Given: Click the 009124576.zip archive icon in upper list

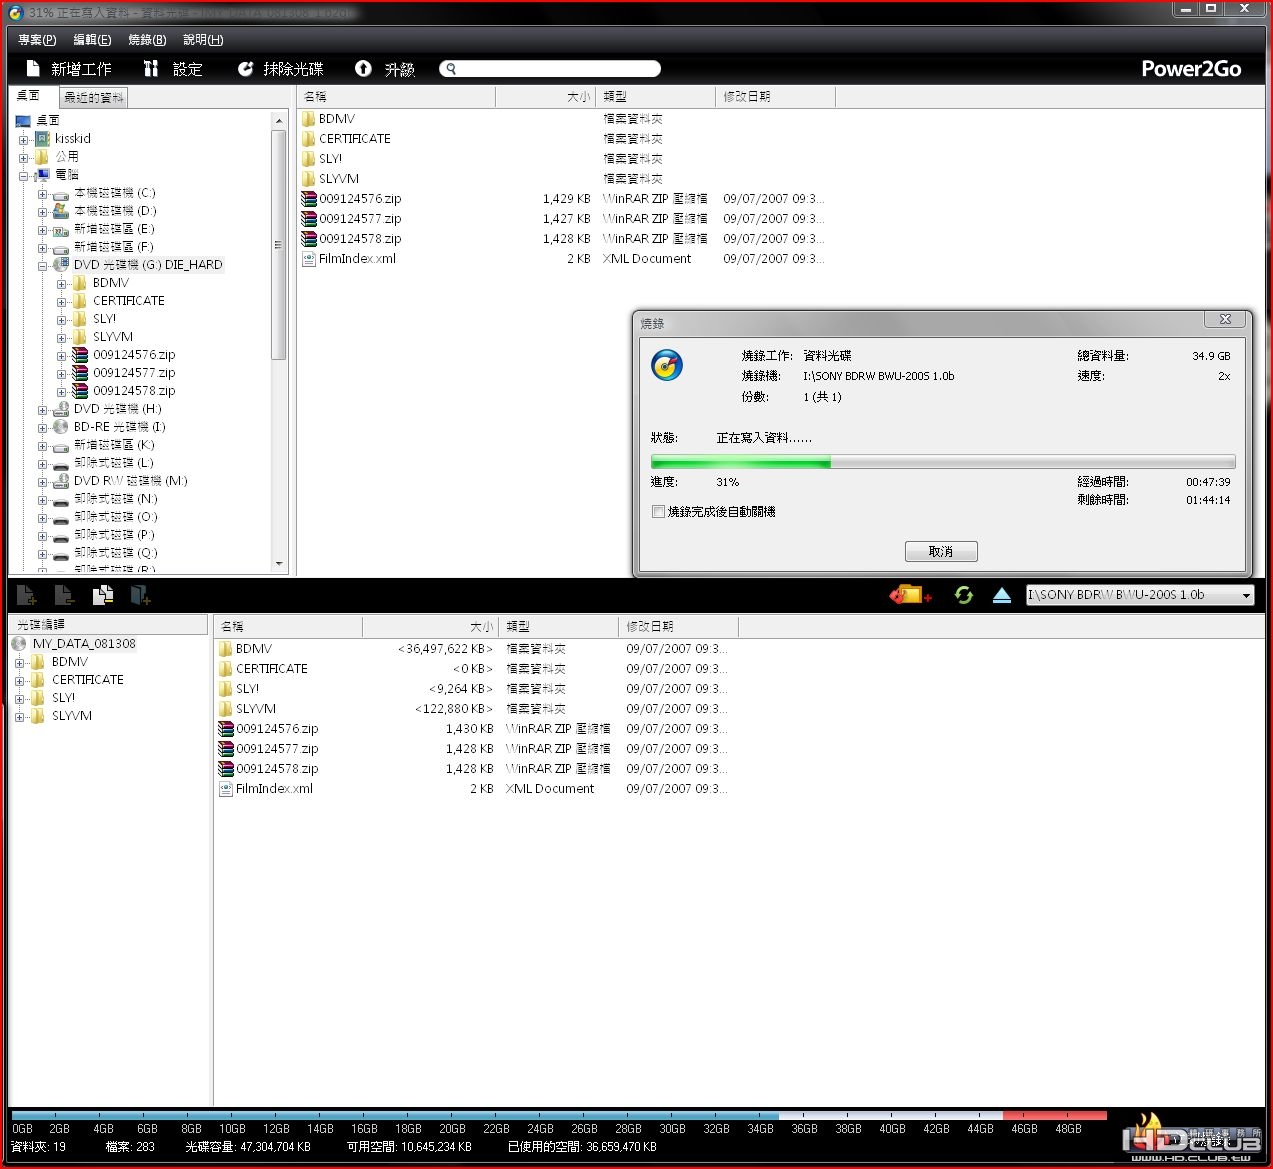Looking at the screenshot, I should click(x=309, y=198).
